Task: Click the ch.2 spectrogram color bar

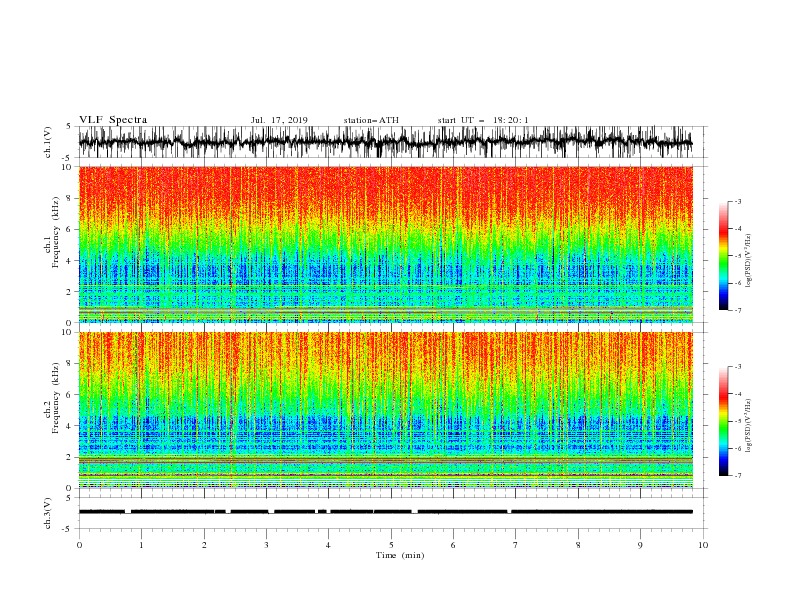Action: [x=723, y=421]
